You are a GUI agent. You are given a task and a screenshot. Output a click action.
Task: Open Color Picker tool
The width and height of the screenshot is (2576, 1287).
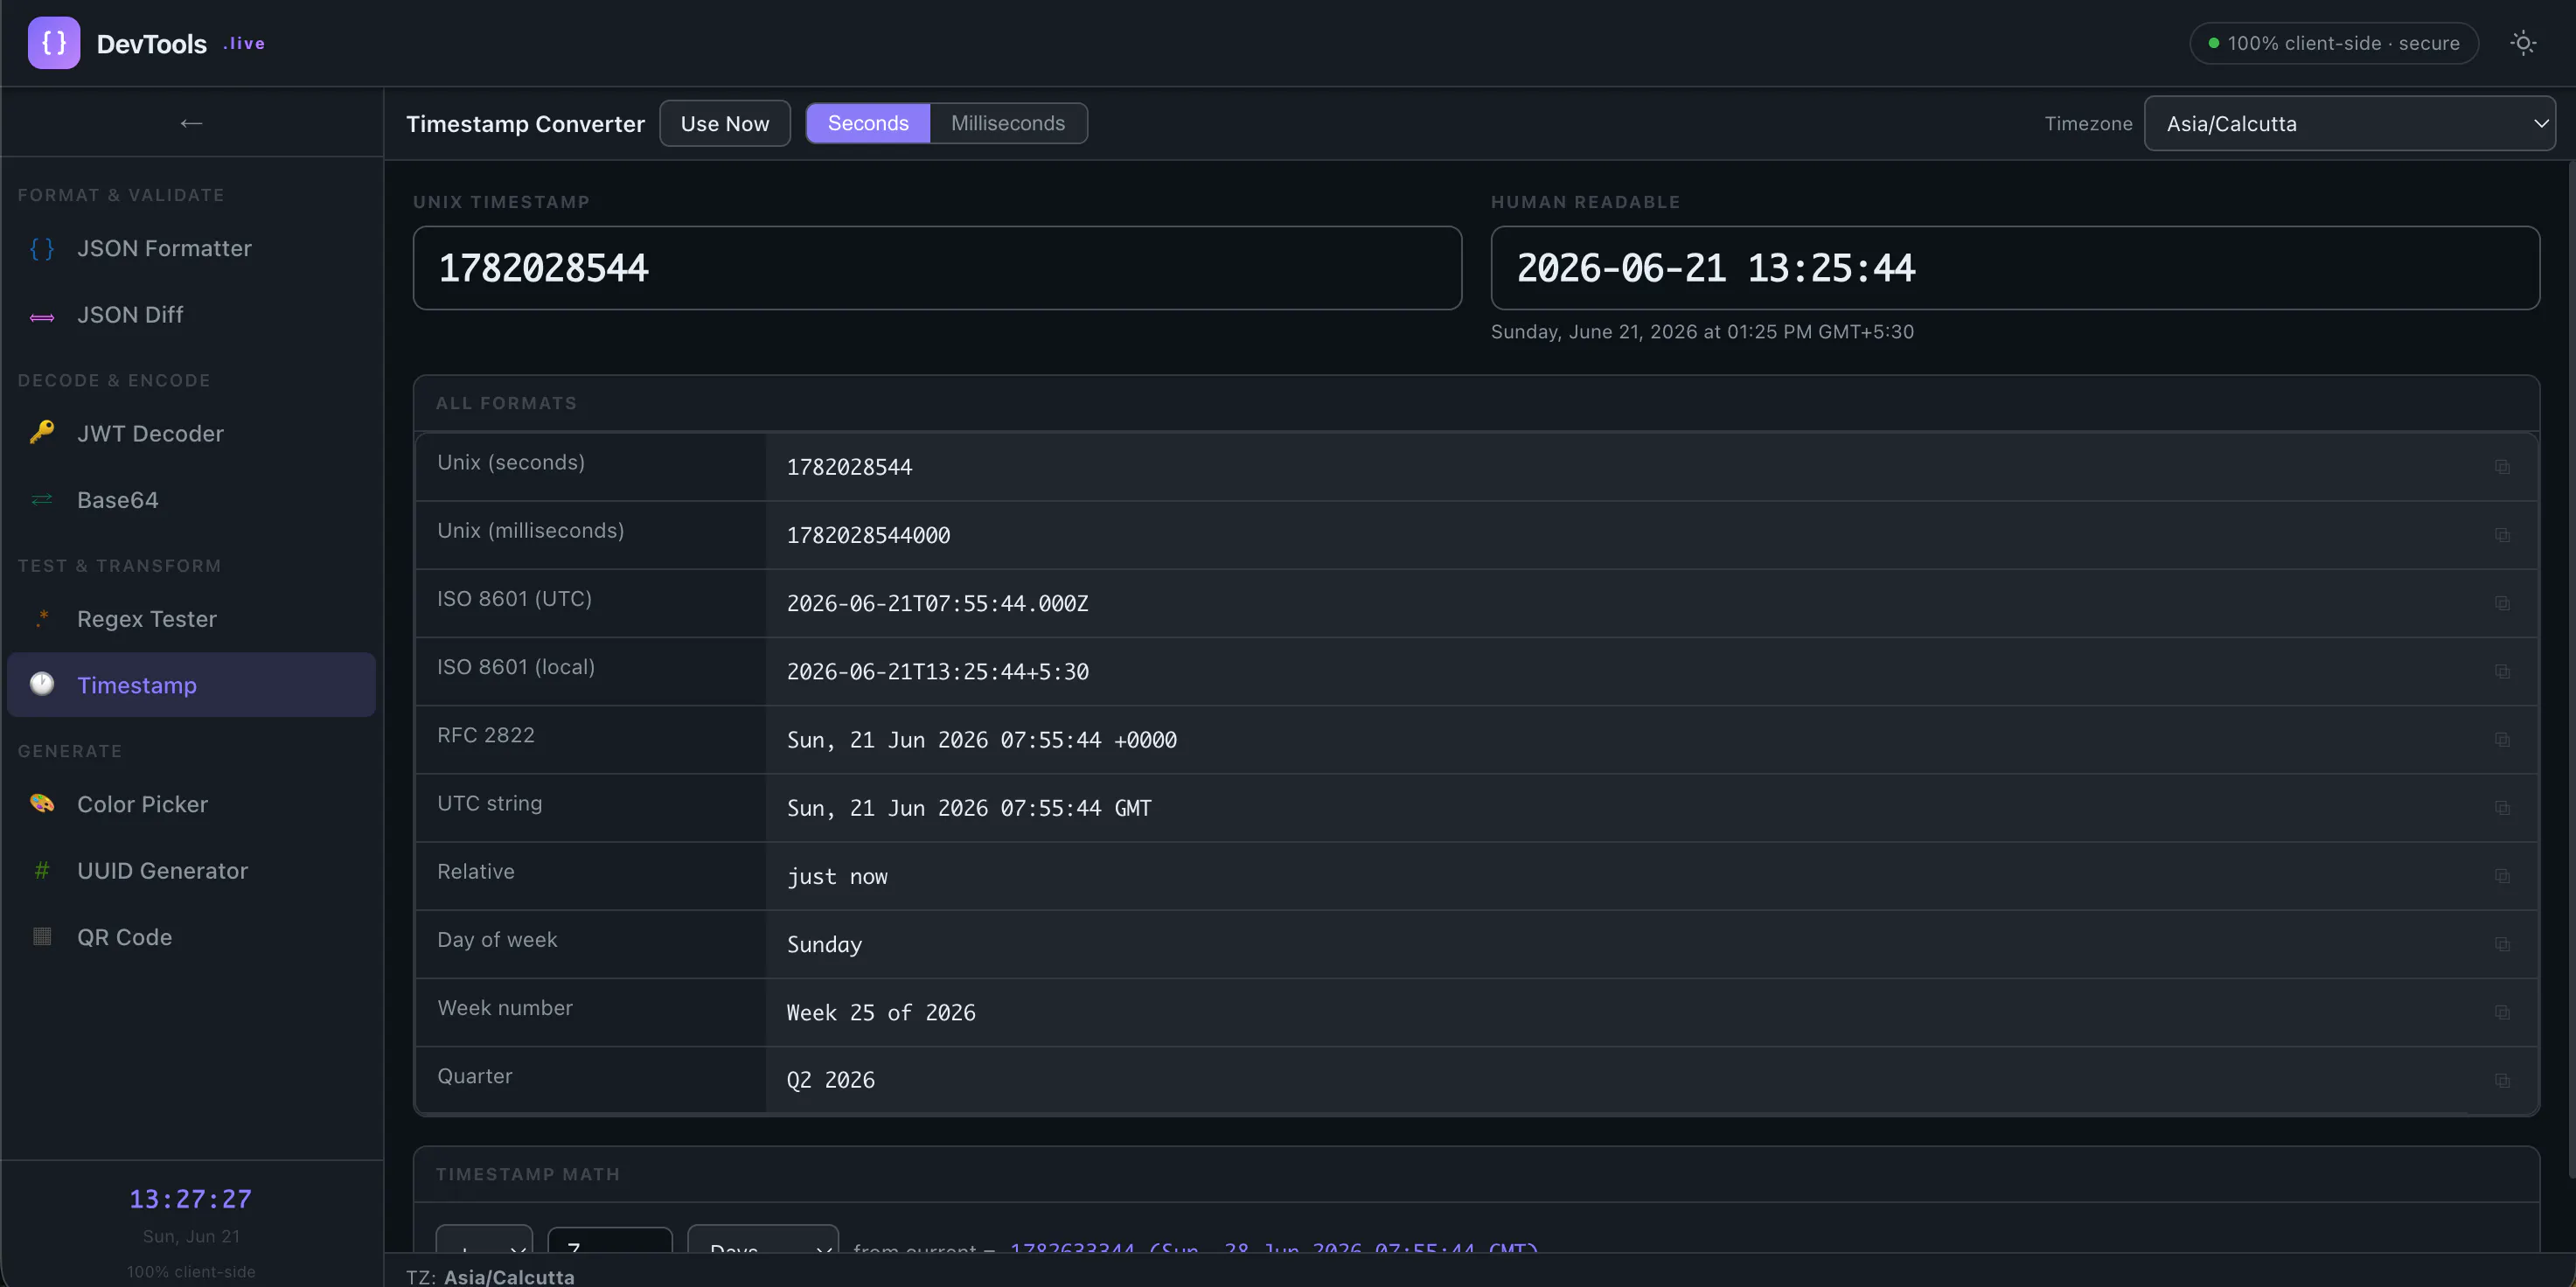point(191,804)
